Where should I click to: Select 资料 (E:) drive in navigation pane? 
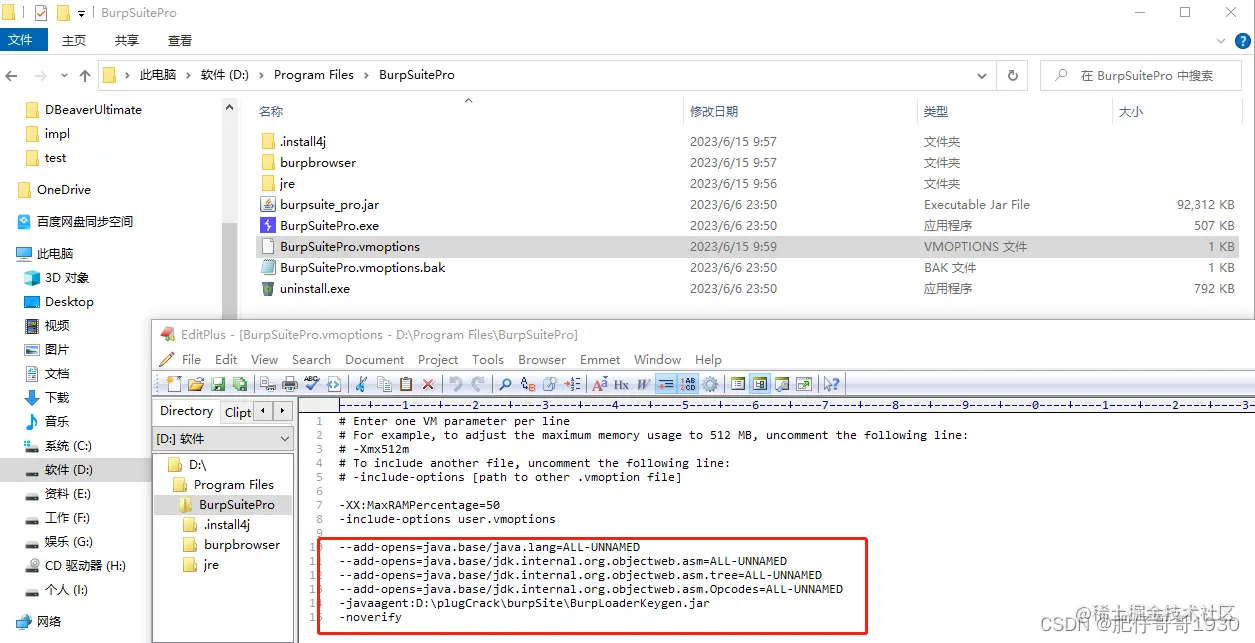click(67, 494)
